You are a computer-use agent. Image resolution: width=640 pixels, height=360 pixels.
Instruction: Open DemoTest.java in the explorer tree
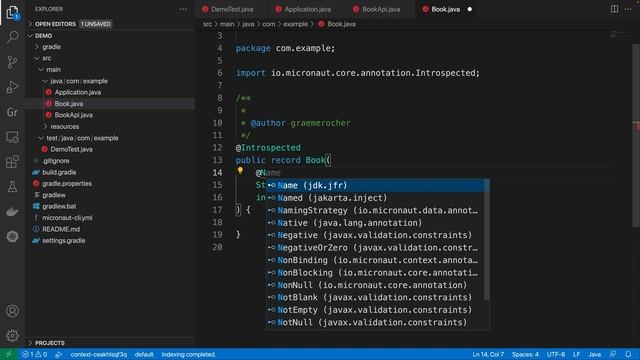click(111, 149)
